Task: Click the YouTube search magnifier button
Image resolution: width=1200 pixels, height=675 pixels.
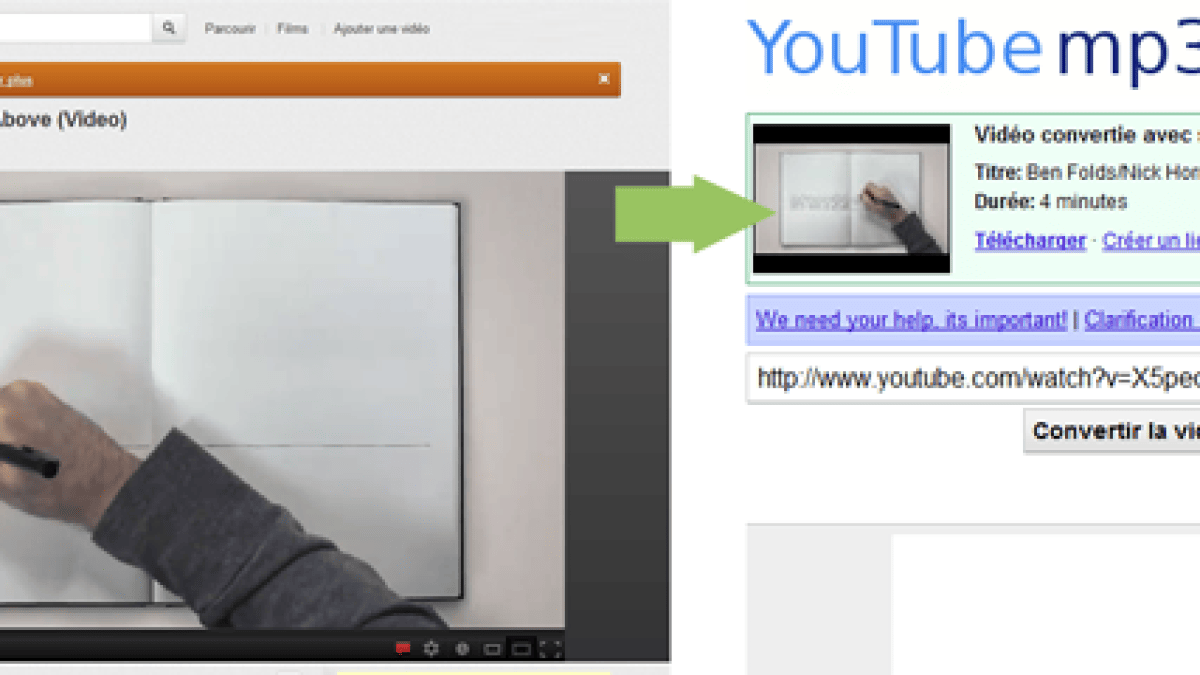Action: (x=168, y=28)
